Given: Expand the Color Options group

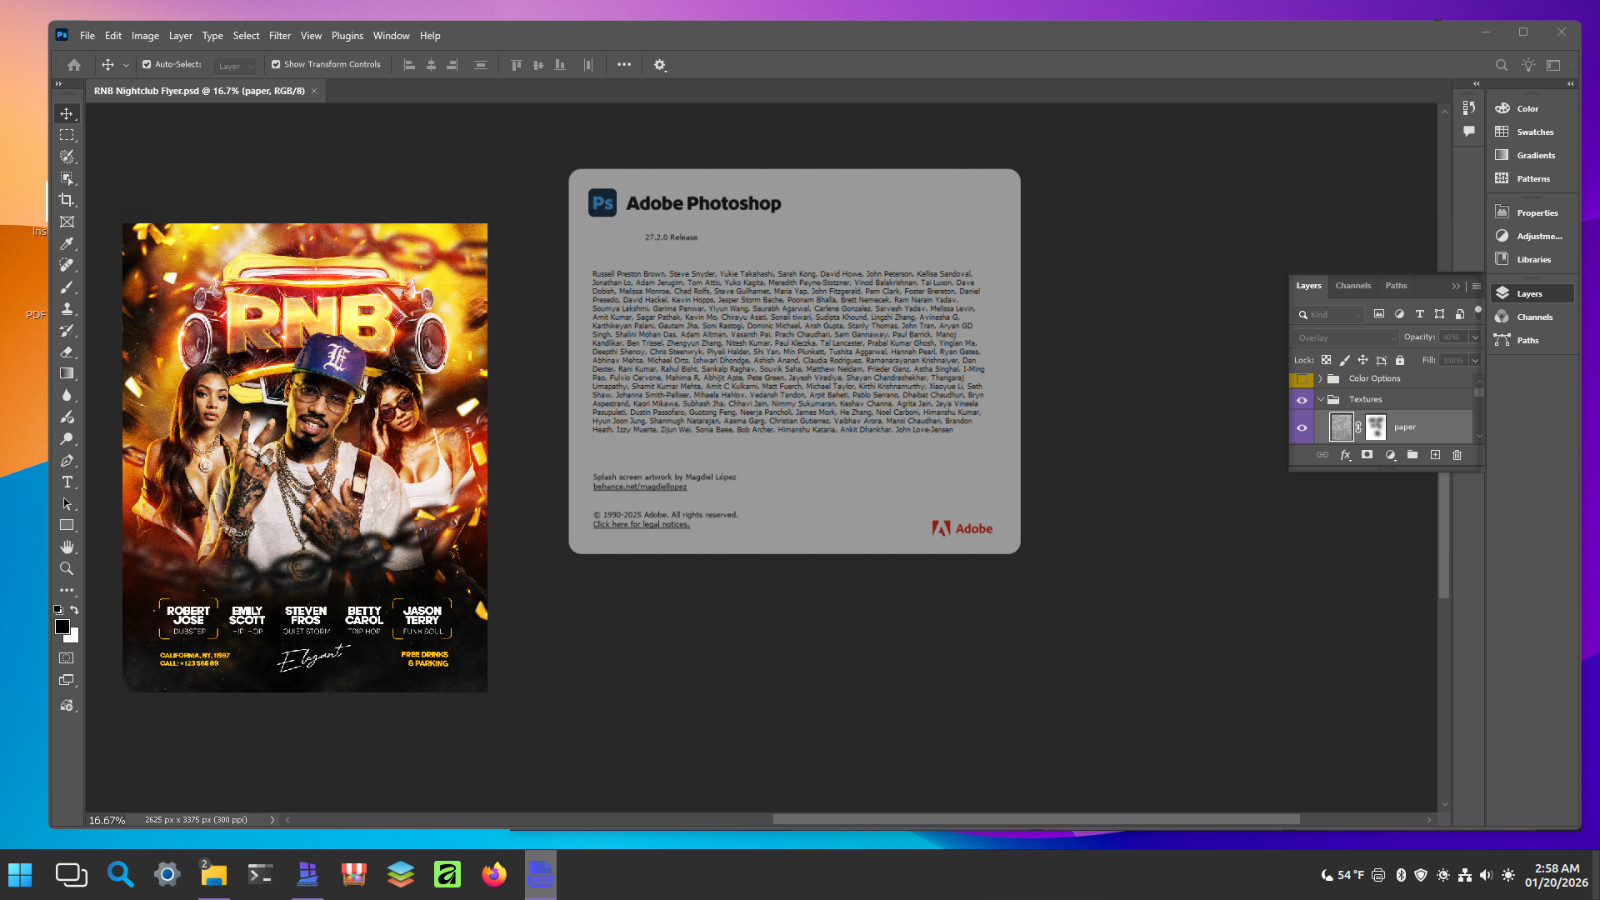Looking at the screenshot, I should [x=1320, y=379].
